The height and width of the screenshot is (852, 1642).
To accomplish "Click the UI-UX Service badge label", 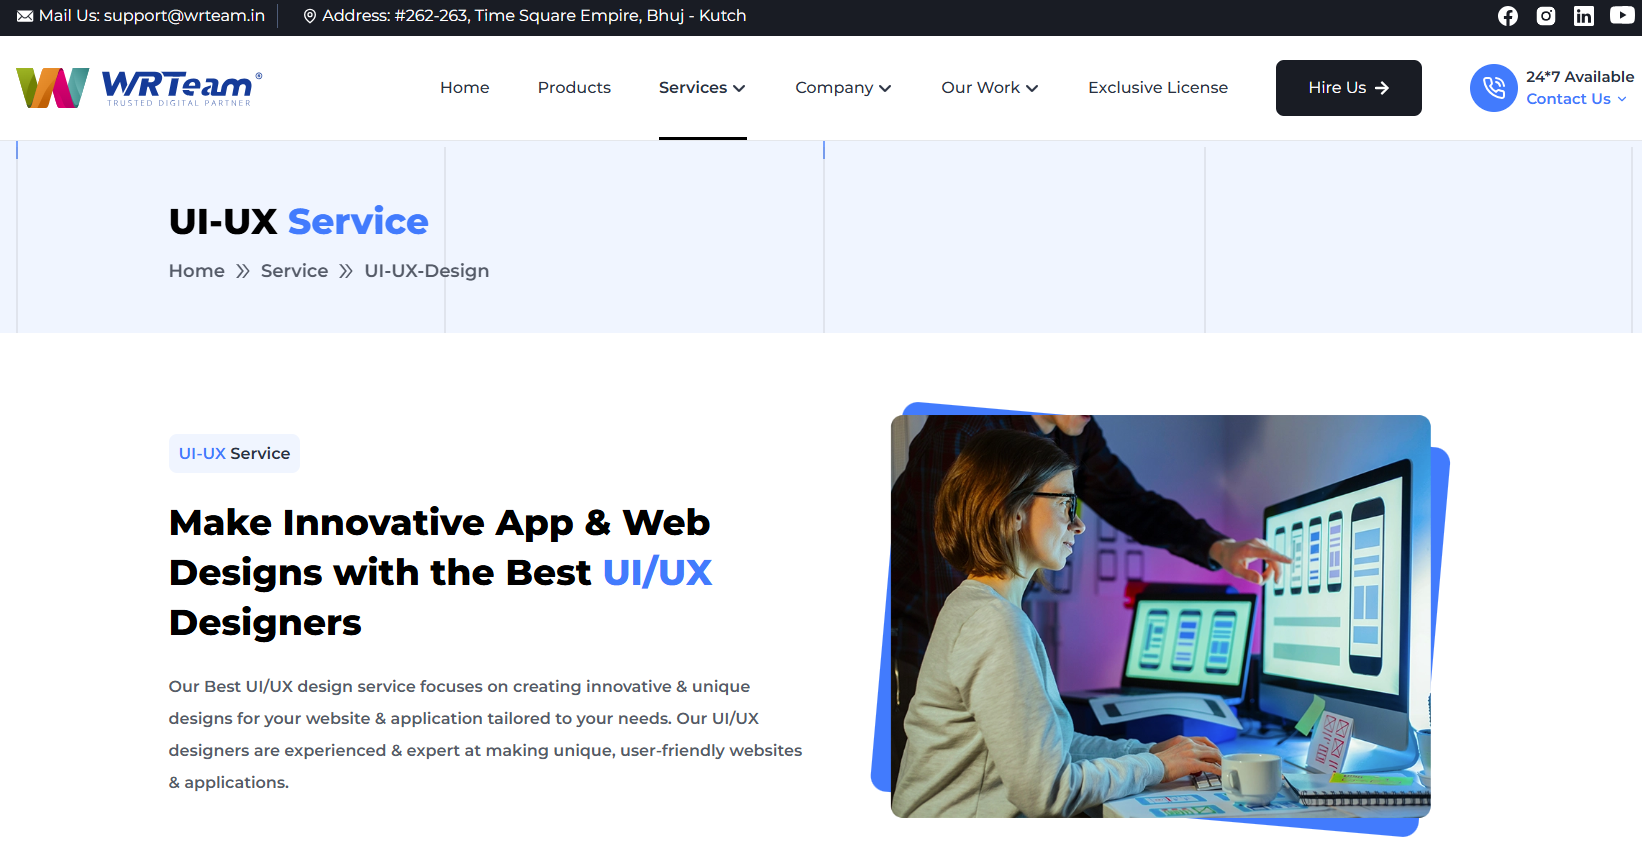I will click(x=234, y=454).
